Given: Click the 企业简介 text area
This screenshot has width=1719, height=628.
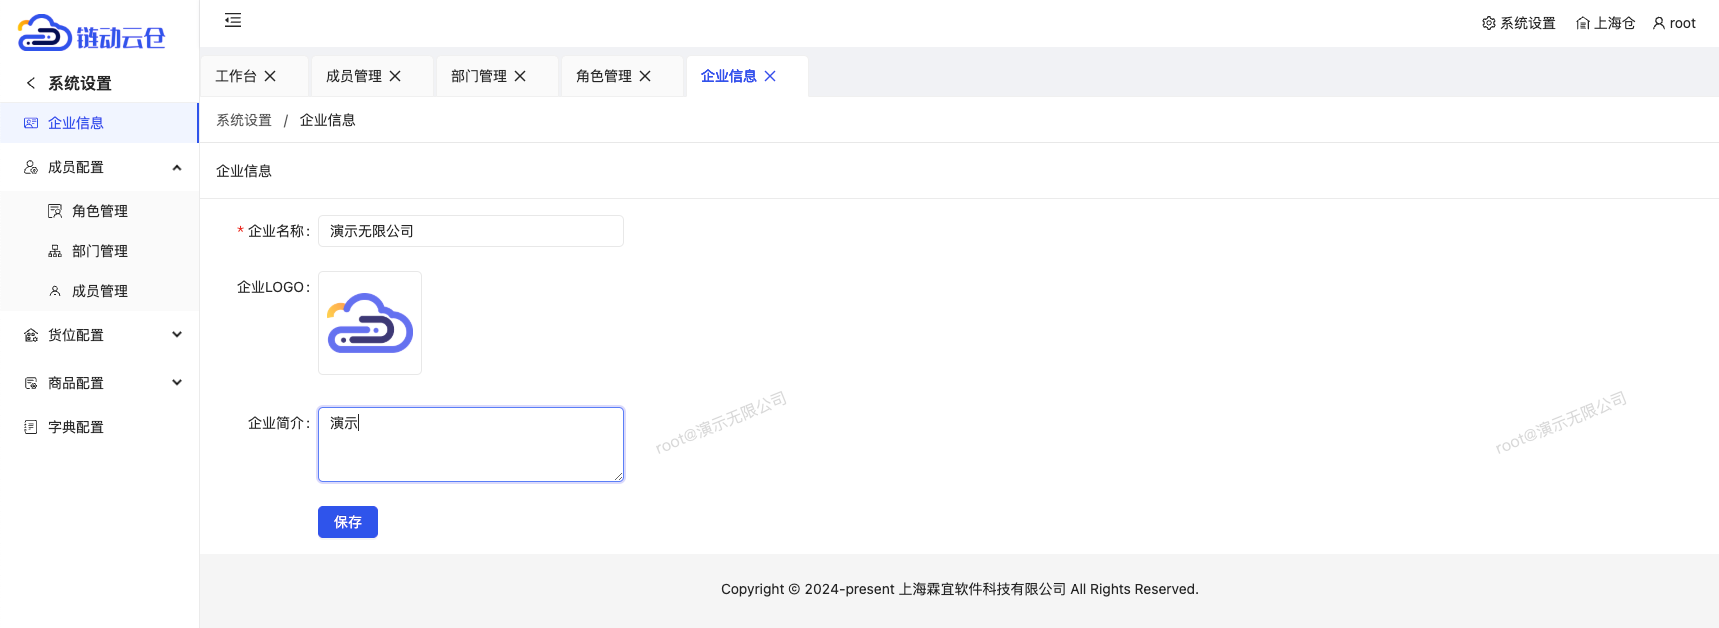Looking at the screenshot, I should point(471,444).
